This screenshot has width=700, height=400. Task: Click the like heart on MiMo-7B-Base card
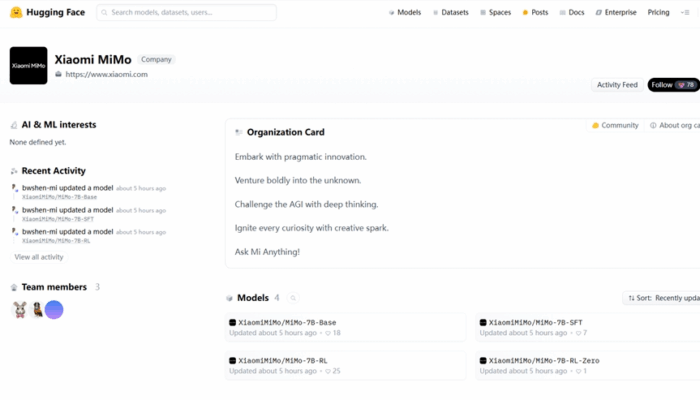[x=328, y=333]
